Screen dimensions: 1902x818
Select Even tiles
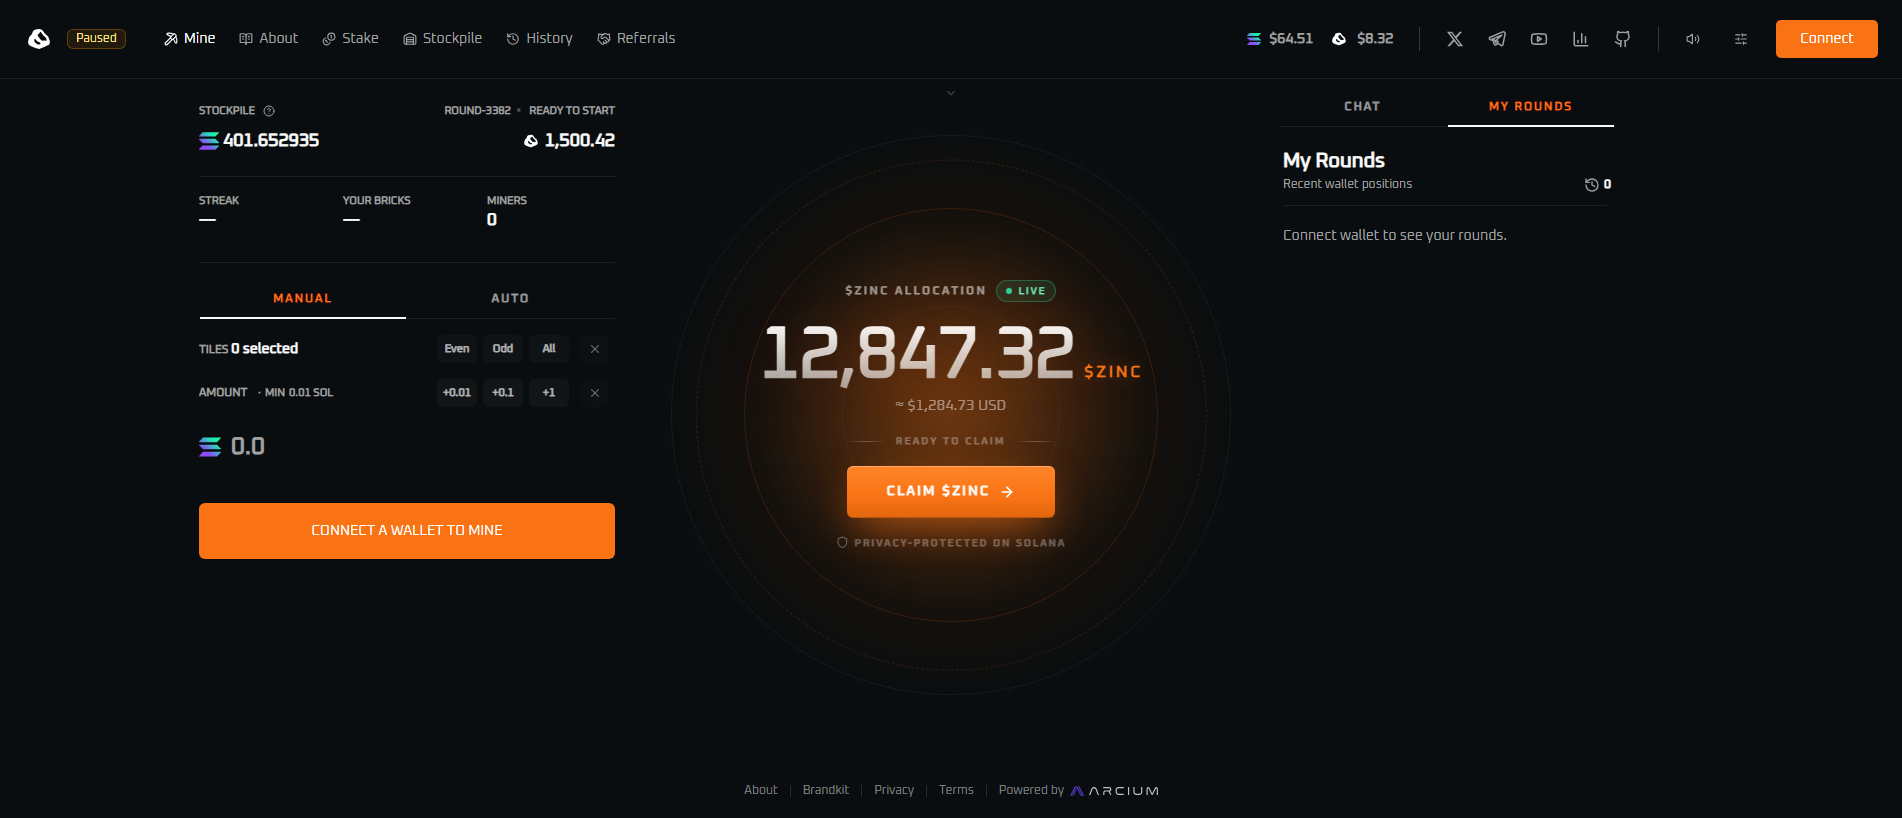(457, 349)
